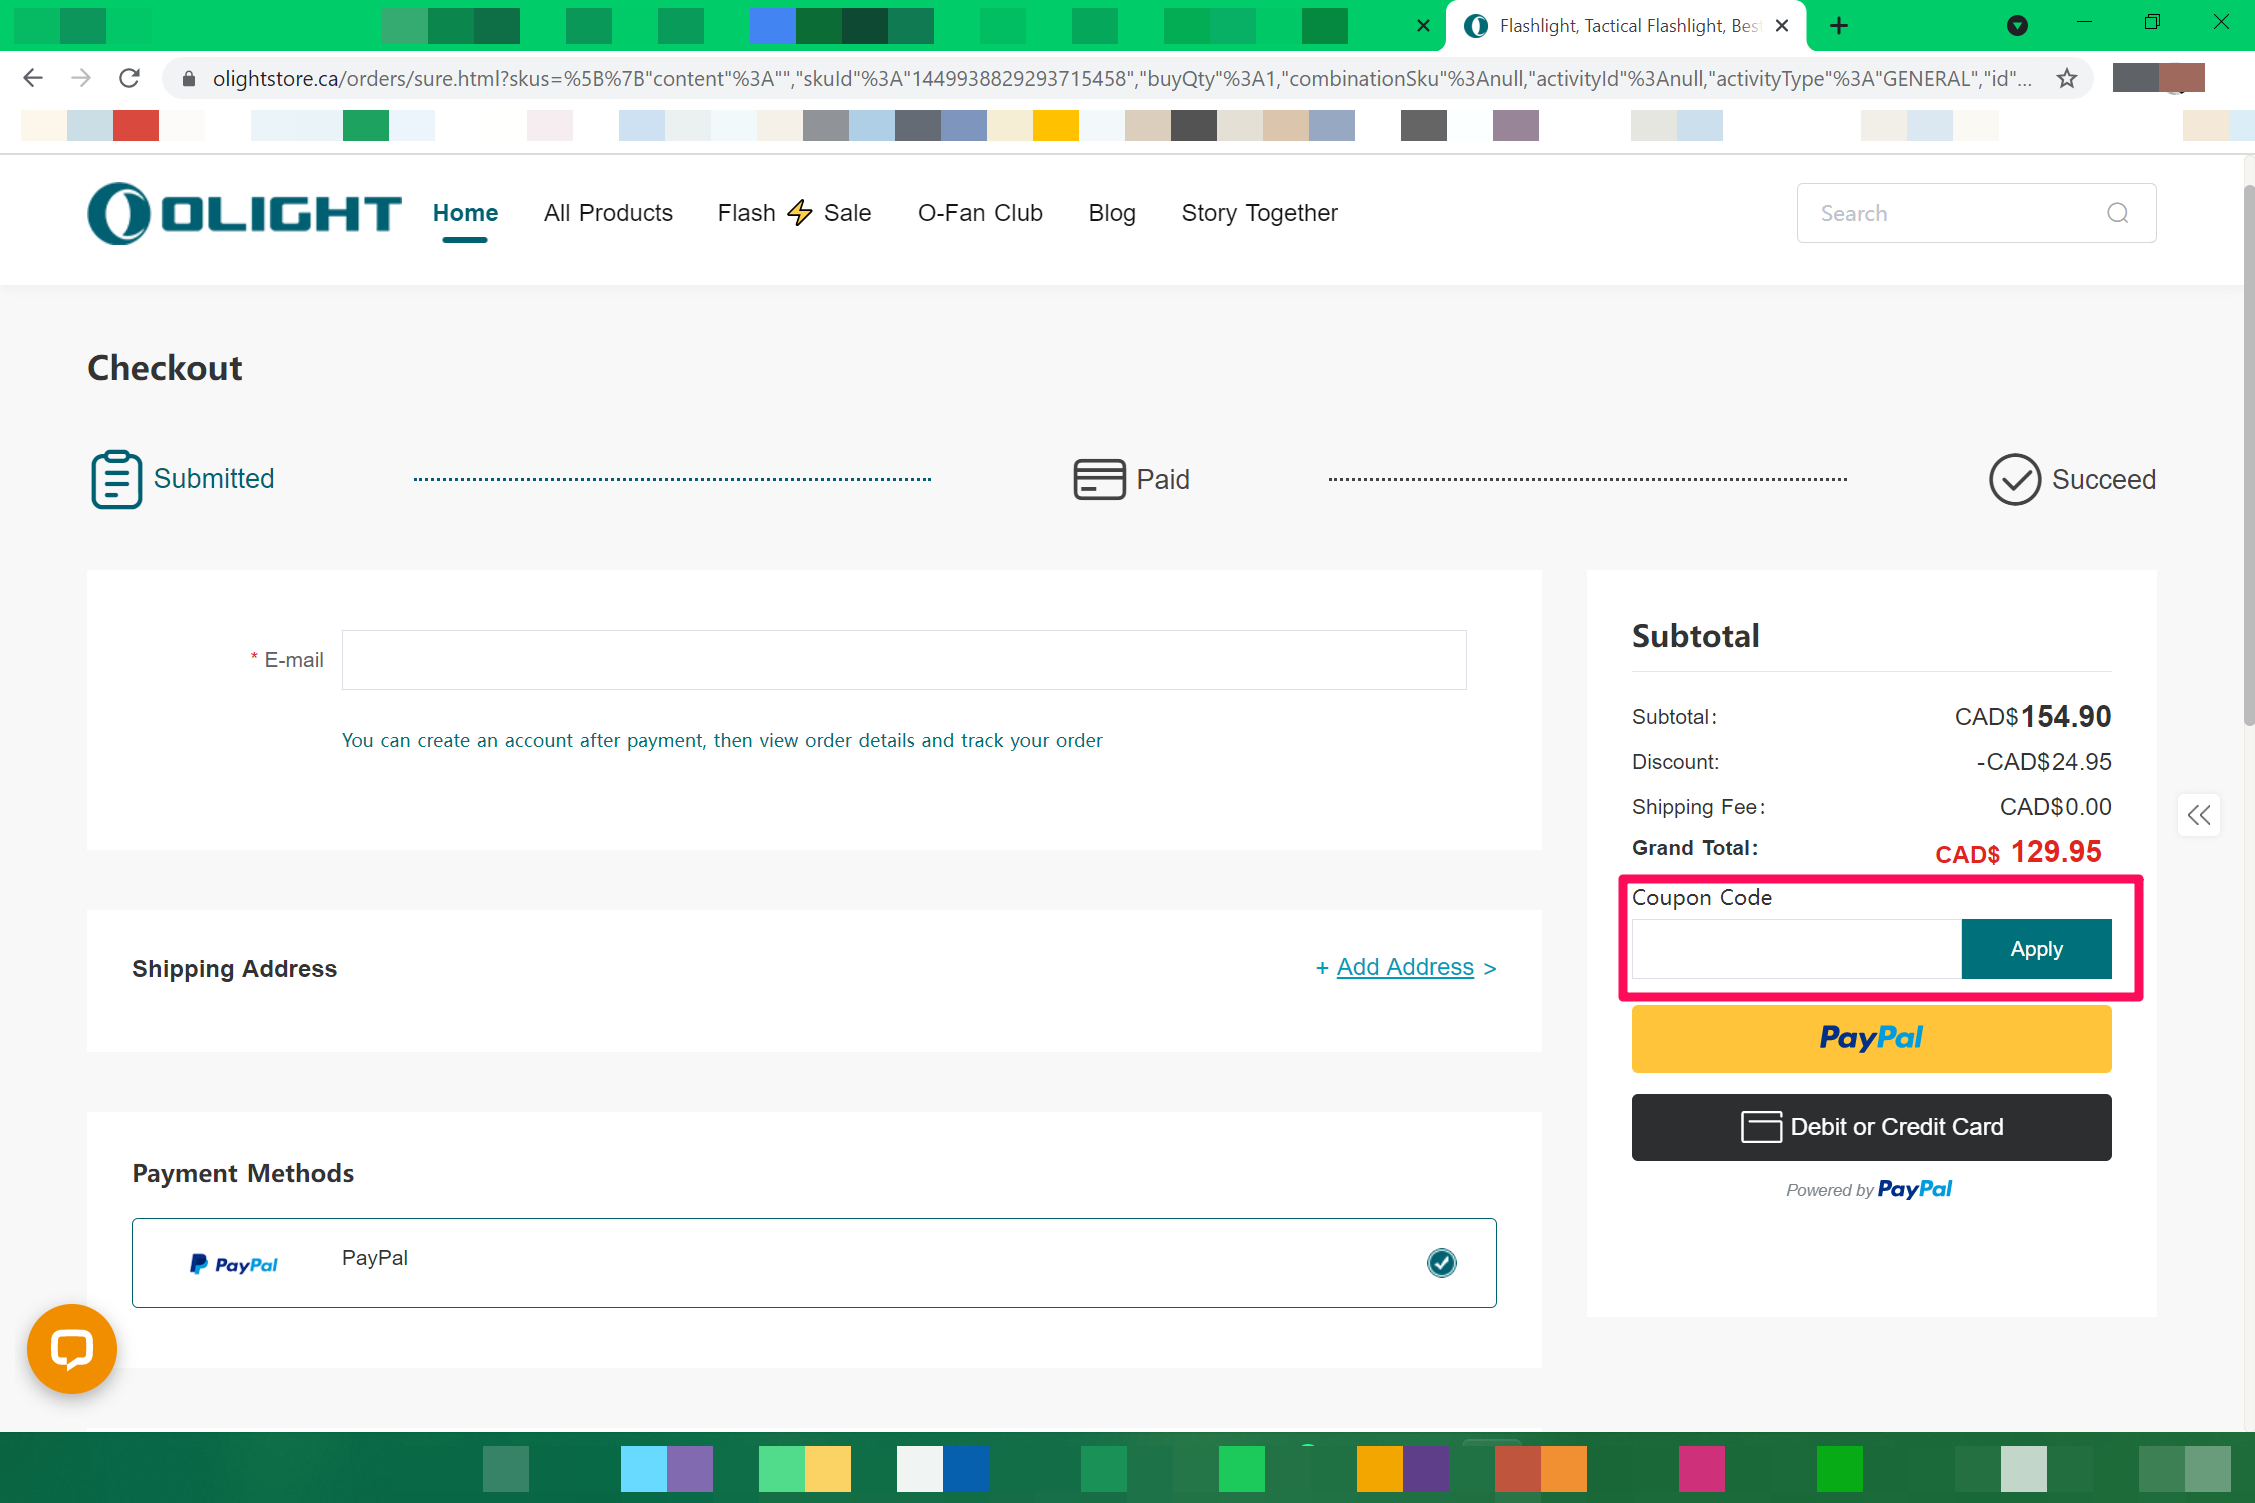Click the Submitted step clipboard icon
The width and height of the screenshot is (2255, 1503).
[x=116, y=479]
